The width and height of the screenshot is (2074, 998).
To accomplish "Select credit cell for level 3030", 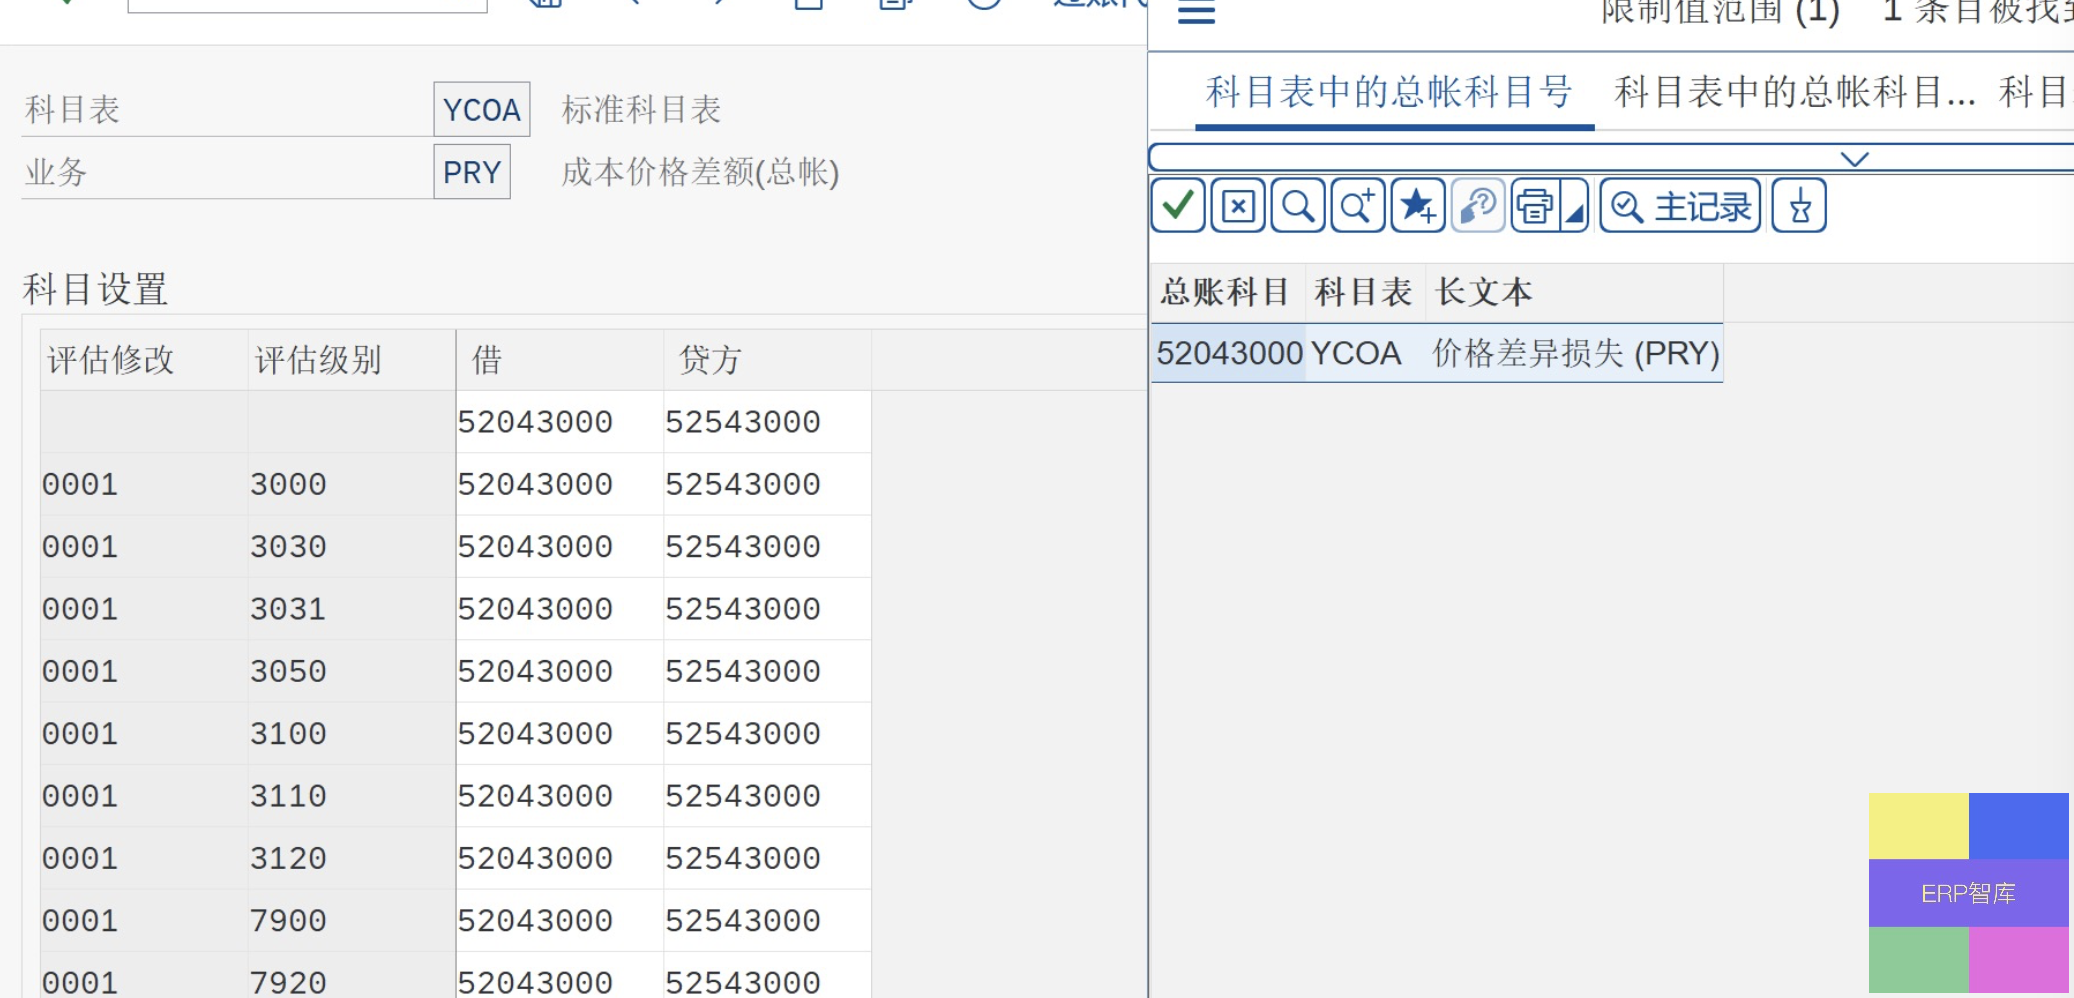I will (767, 547).
